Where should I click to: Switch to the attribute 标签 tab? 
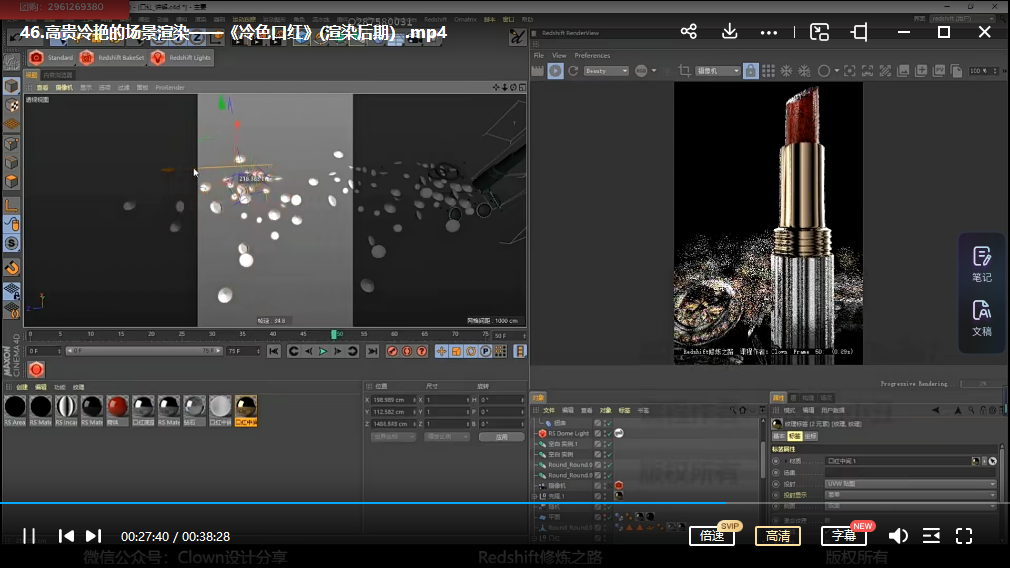795,436
